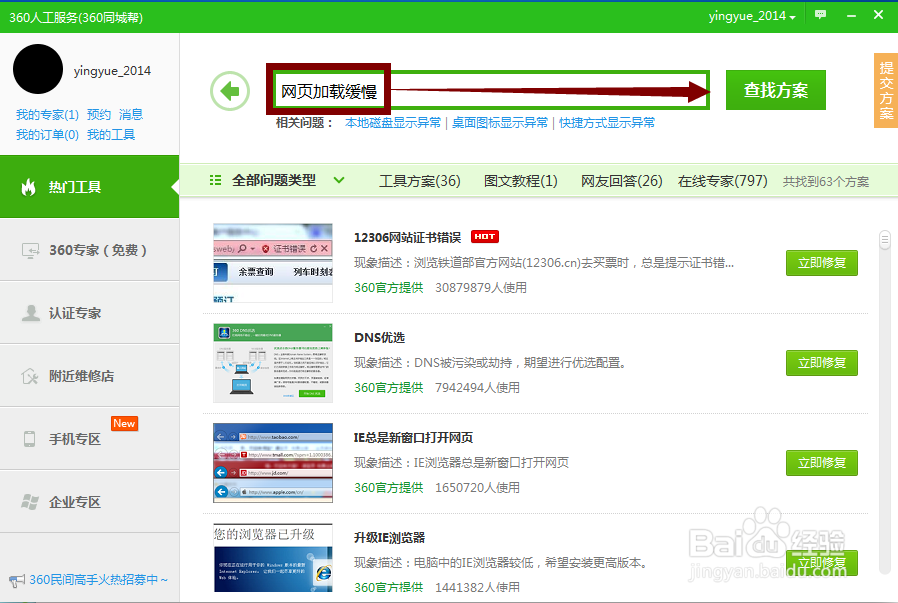The width and height of the screenshot is (898, 603).
Task: Click the megaphone icon at bottom left
Action: point(17,581)
